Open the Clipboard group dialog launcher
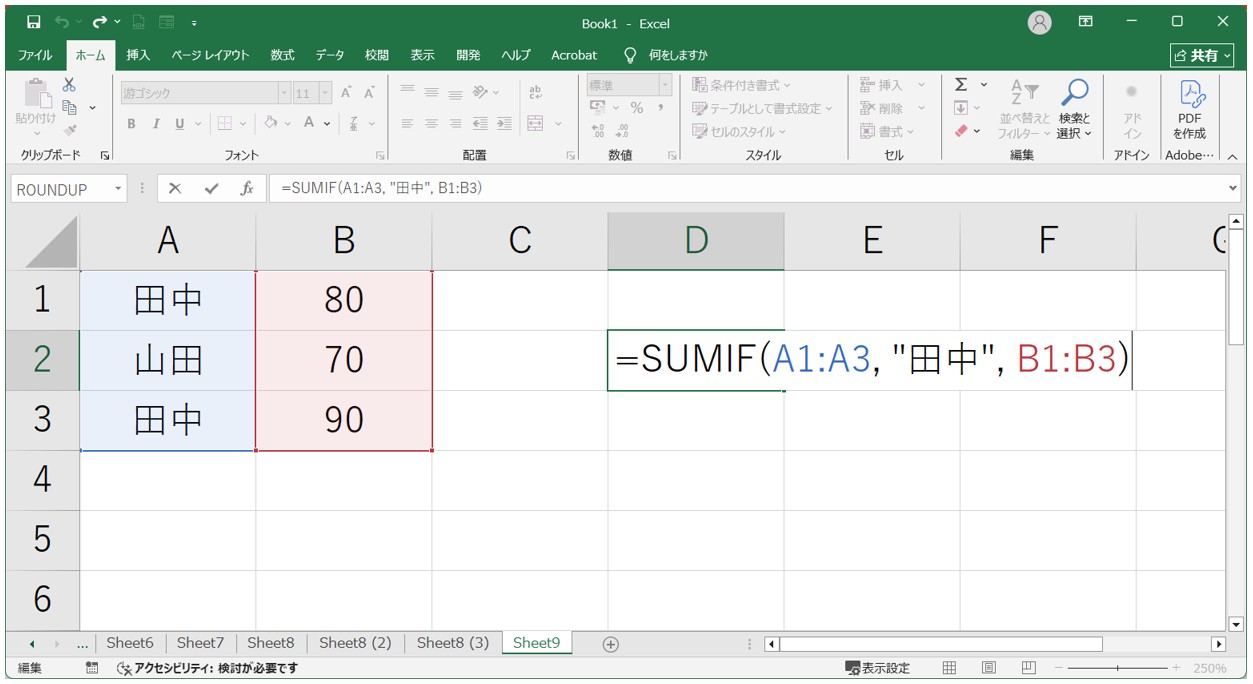 105,156
